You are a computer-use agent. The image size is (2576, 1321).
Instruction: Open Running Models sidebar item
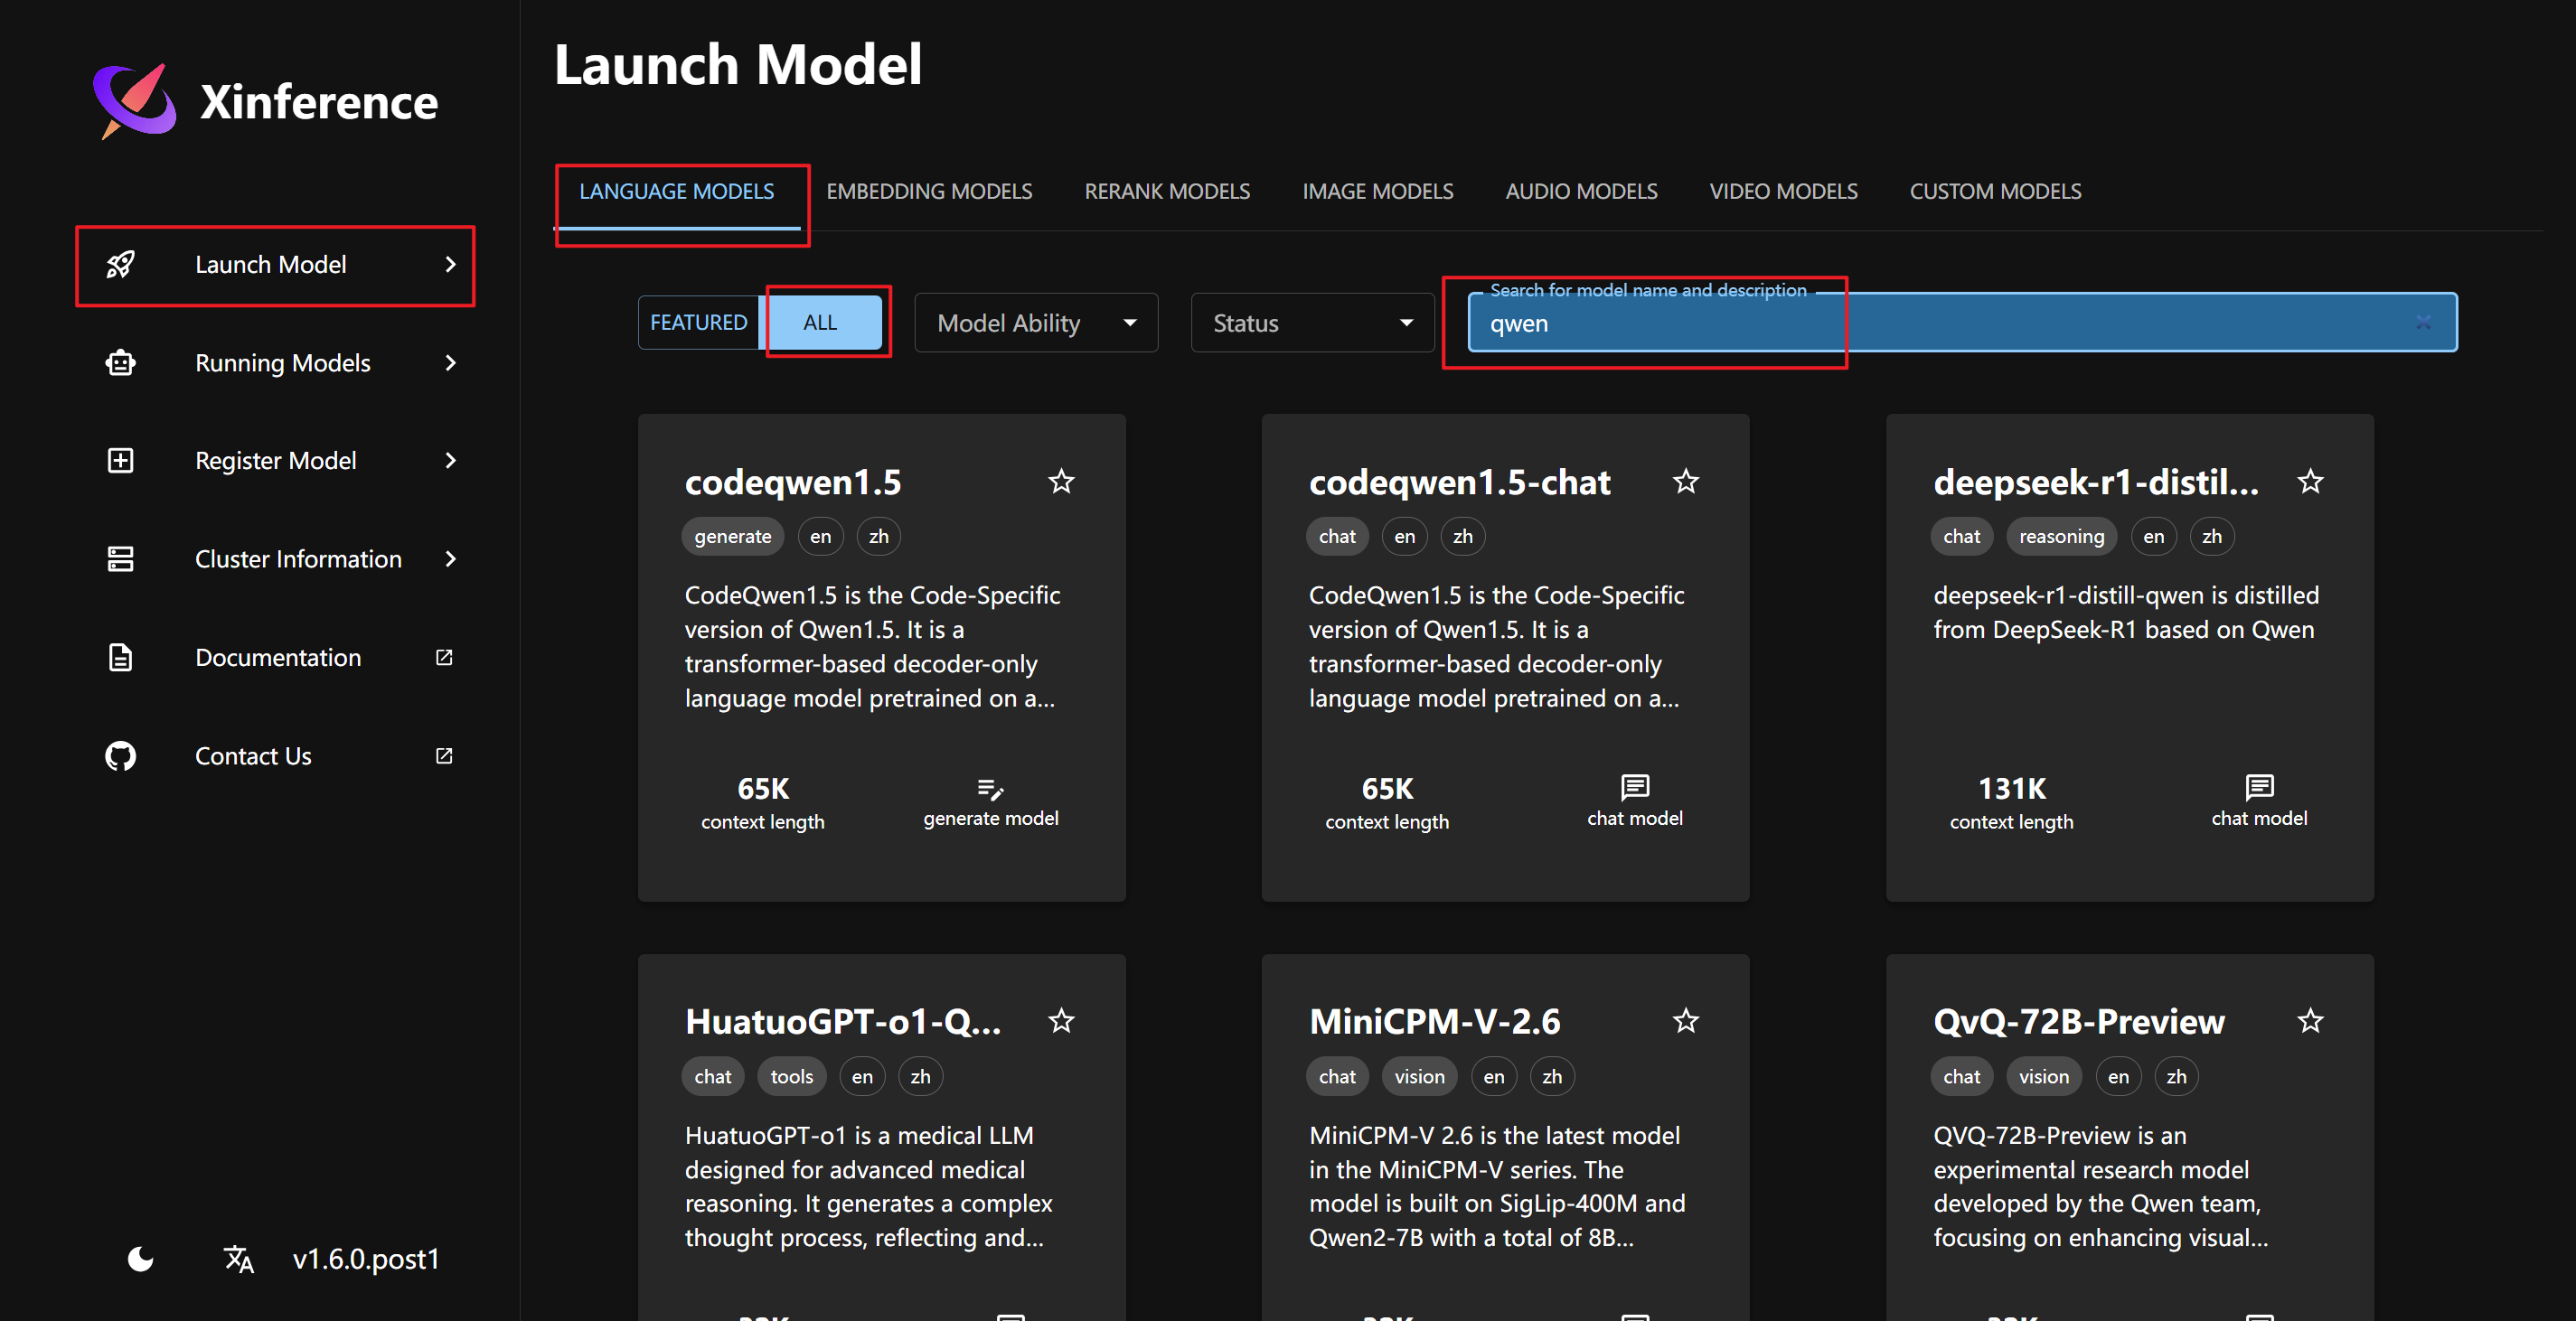tap(275, 363)
